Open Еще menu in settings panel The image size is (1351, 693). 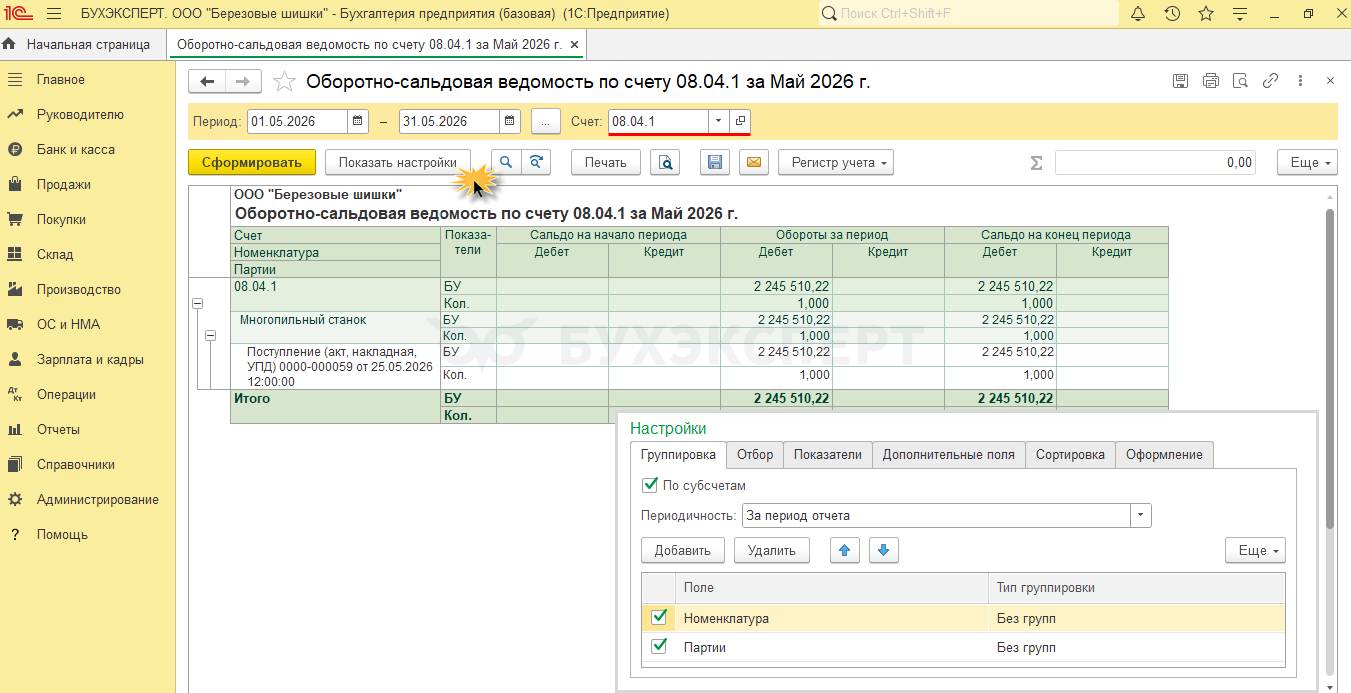tap(1255, 550)
